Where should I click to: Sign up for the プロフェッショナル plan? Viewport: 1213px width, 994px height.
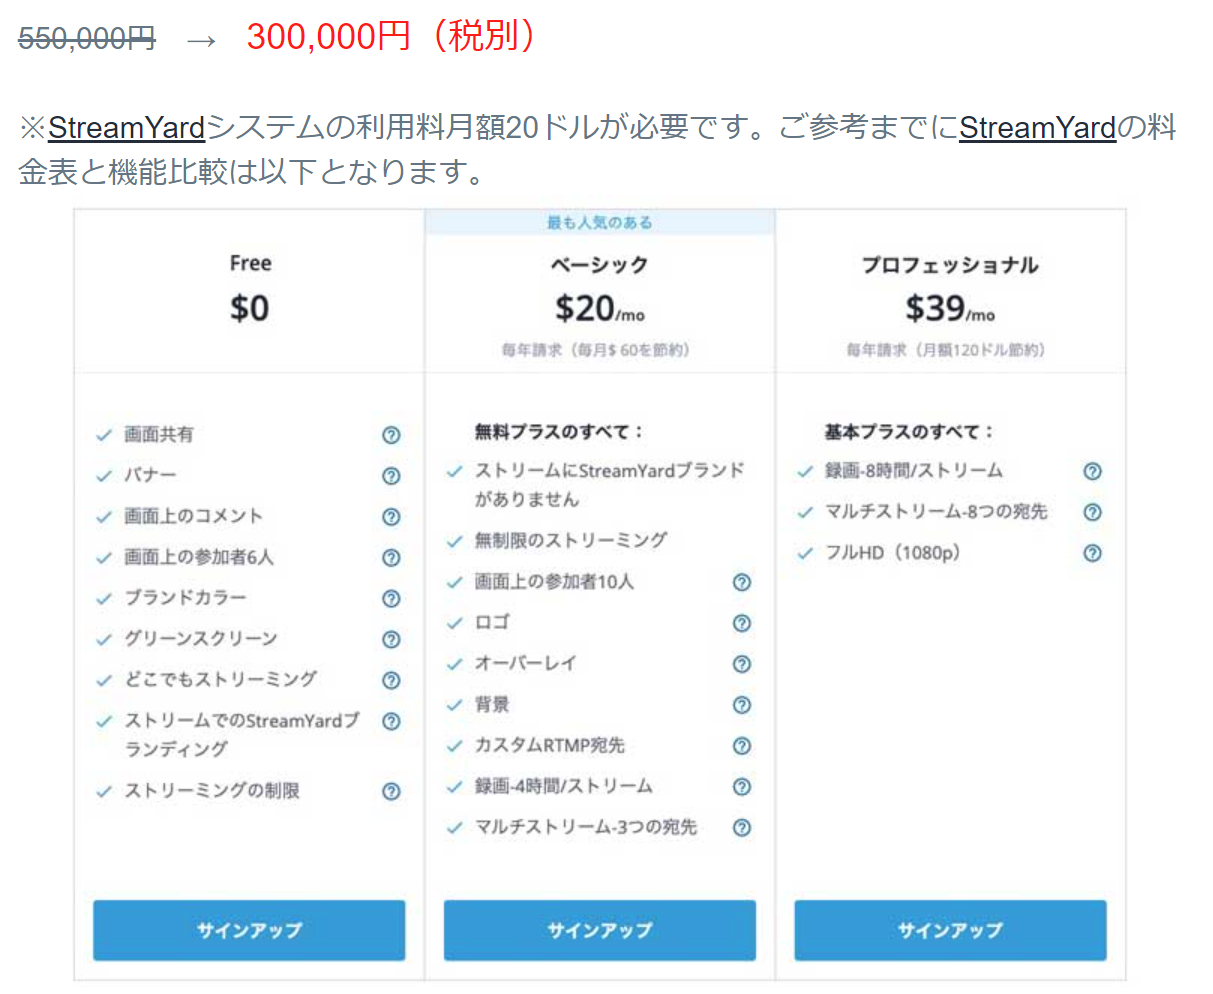pos(950,930)
